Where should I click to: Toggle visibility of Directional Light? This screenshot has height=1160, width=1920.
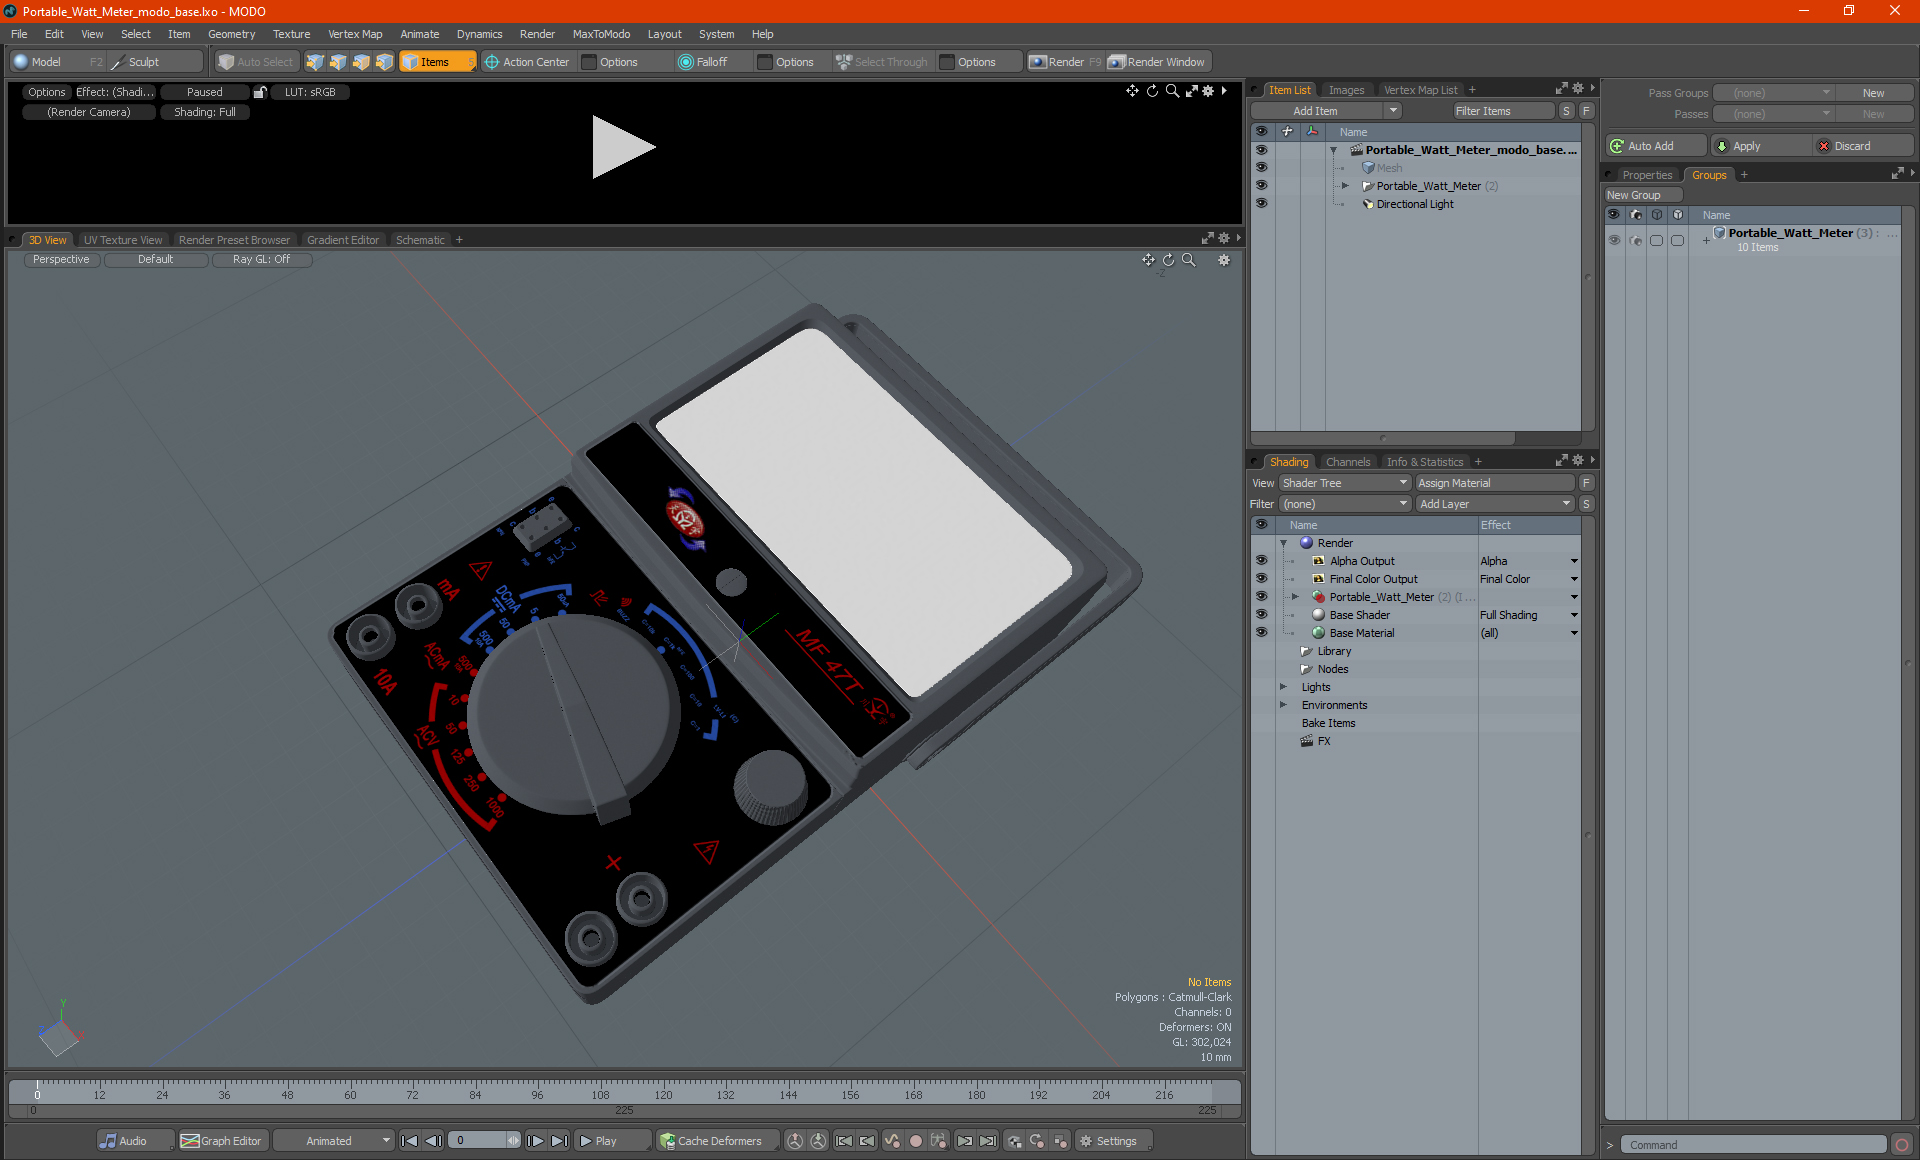[x=1261, y=203]
